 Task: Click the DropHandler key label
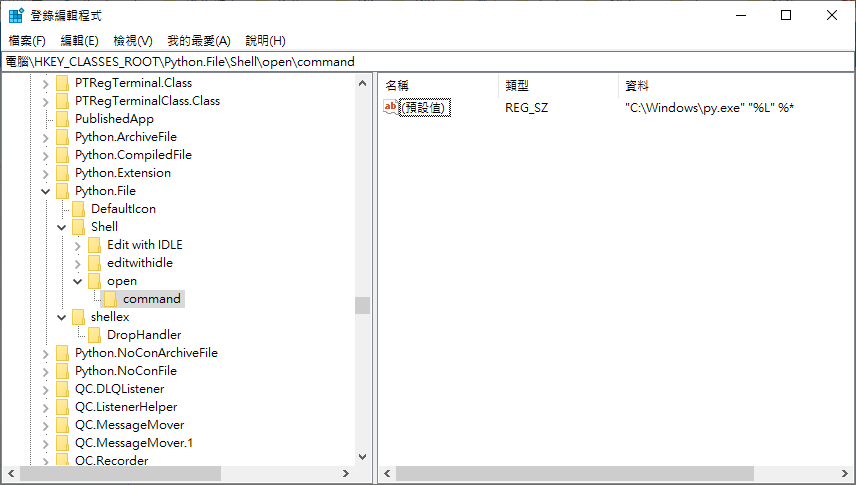tap(144, 335)
